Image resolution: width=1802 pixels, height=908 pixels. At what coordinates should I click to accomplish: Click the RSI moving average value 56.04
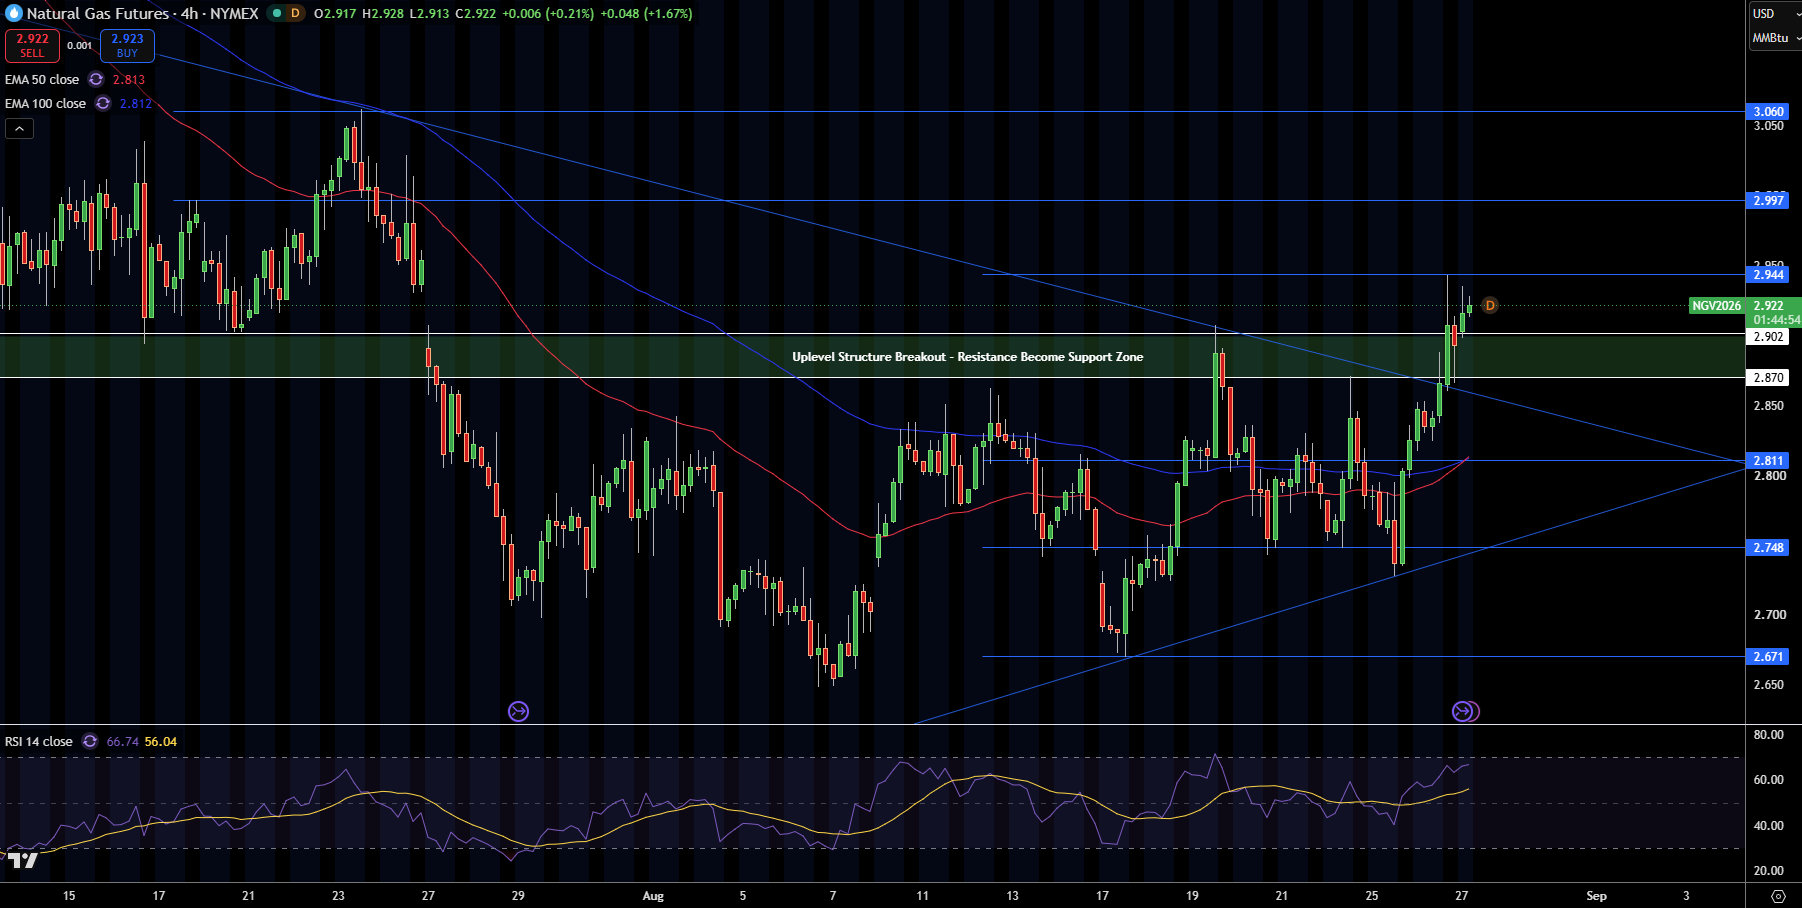161,741
